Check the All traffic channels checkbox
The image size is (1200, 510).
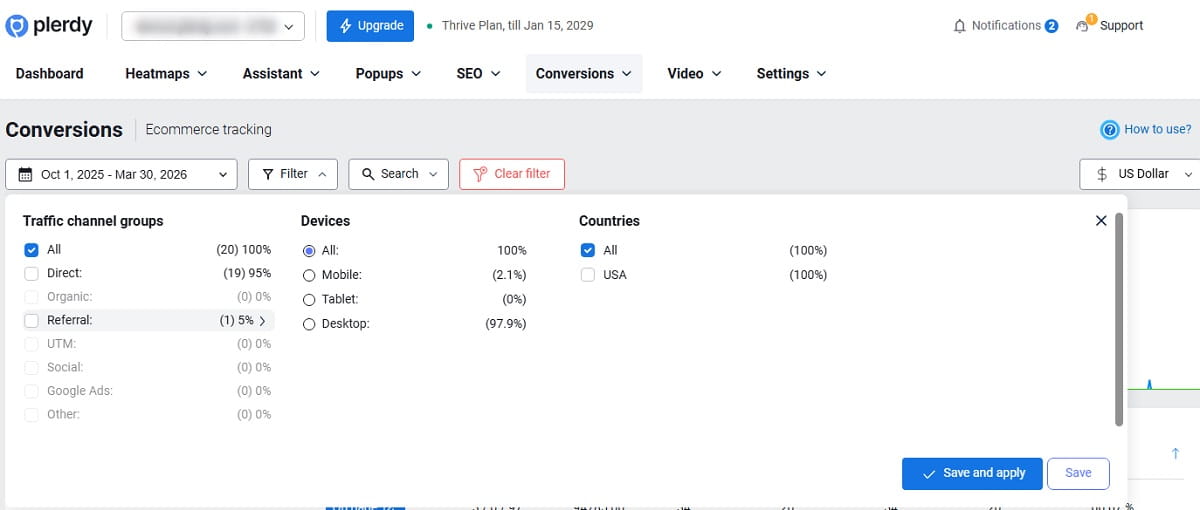pyautogui.click(x=31, y=249)
